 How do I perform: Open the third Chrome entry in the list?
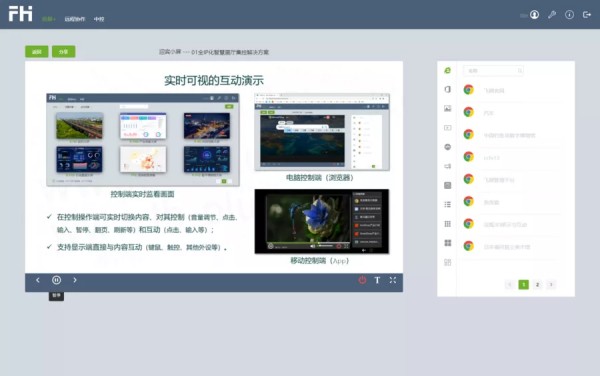point(512,135)
